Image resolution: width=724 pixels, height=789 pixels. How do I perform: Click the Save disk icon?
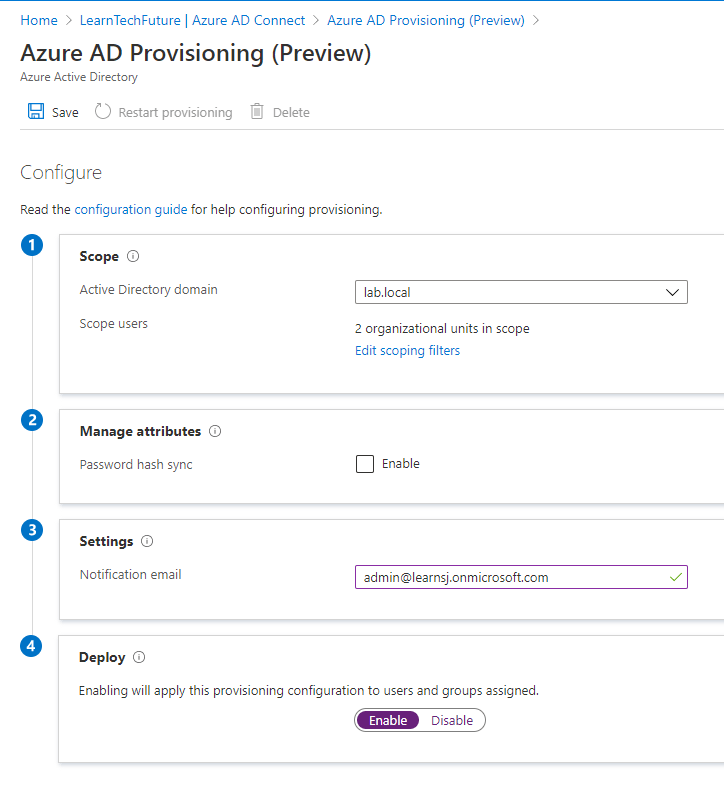point(36,112)
